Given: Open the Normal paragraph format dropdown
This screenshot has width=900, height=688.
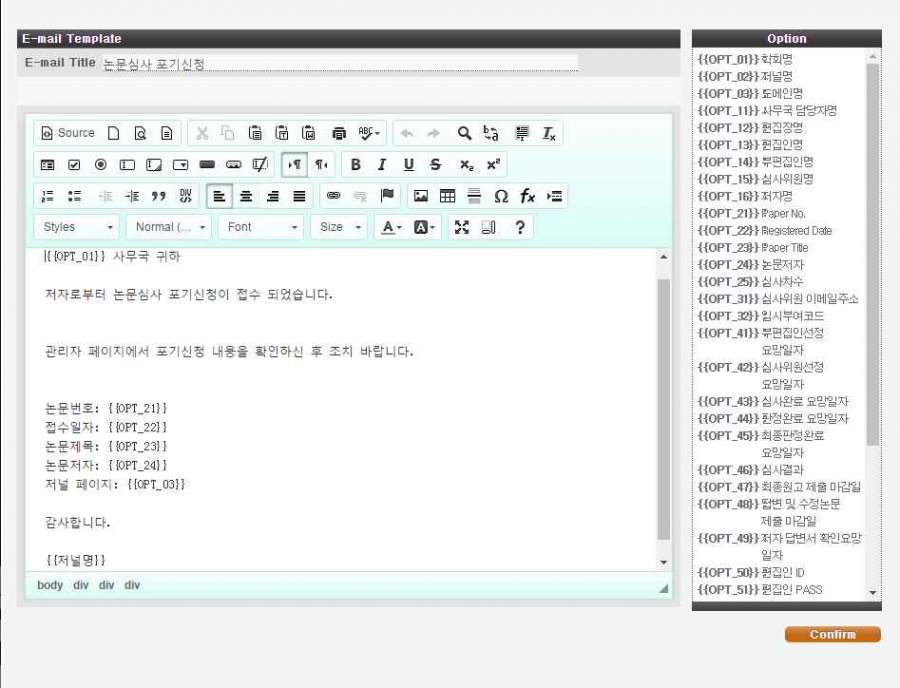Looking at the screenshot, I should (169, 227).
